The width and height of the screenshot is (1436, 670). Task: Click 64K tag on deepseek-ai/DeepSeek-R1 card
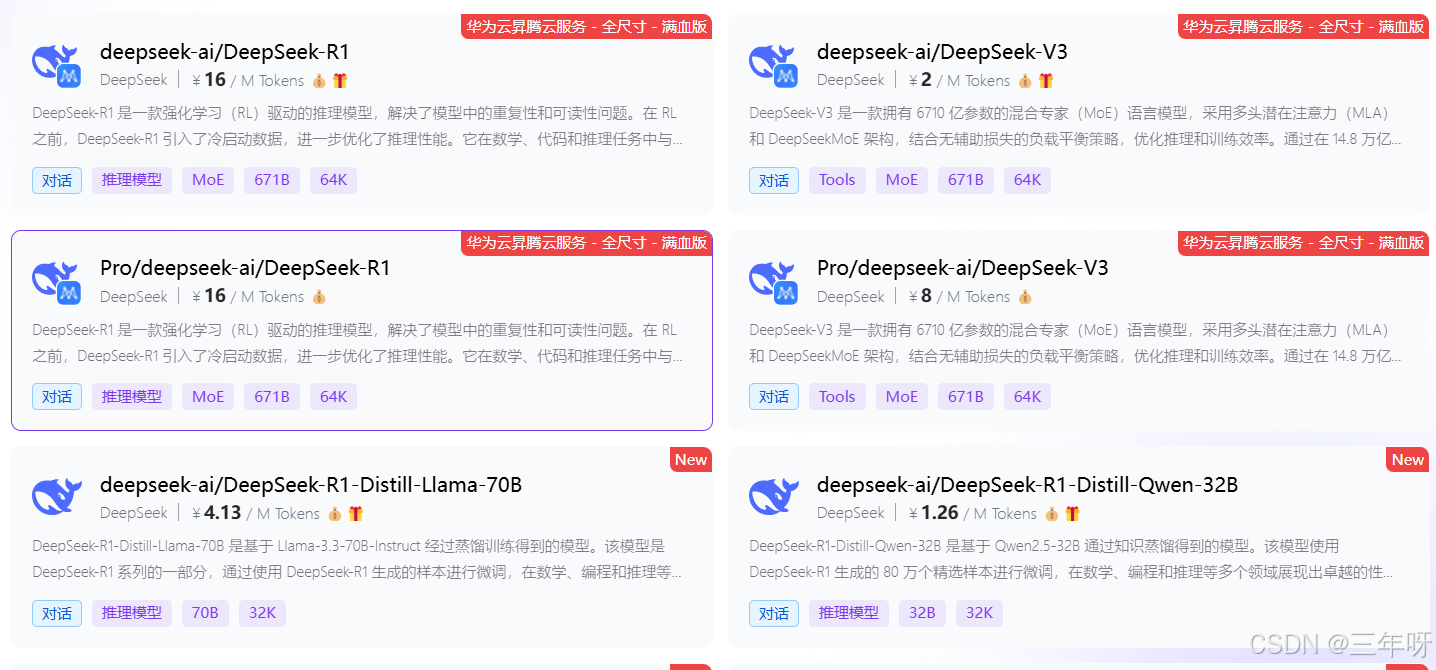tap(333, 180)
